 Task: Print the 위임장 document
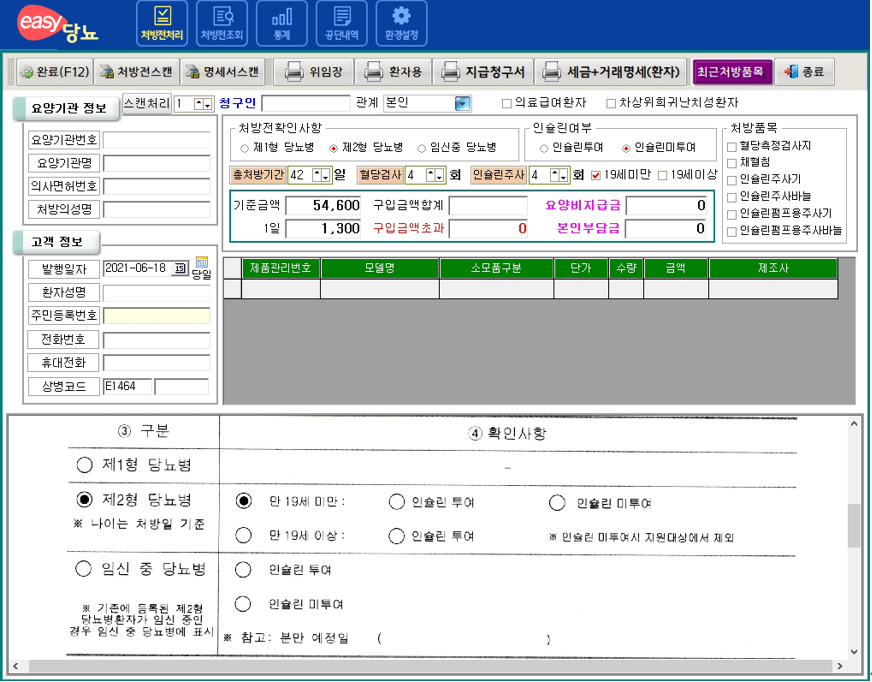[314, 72]
